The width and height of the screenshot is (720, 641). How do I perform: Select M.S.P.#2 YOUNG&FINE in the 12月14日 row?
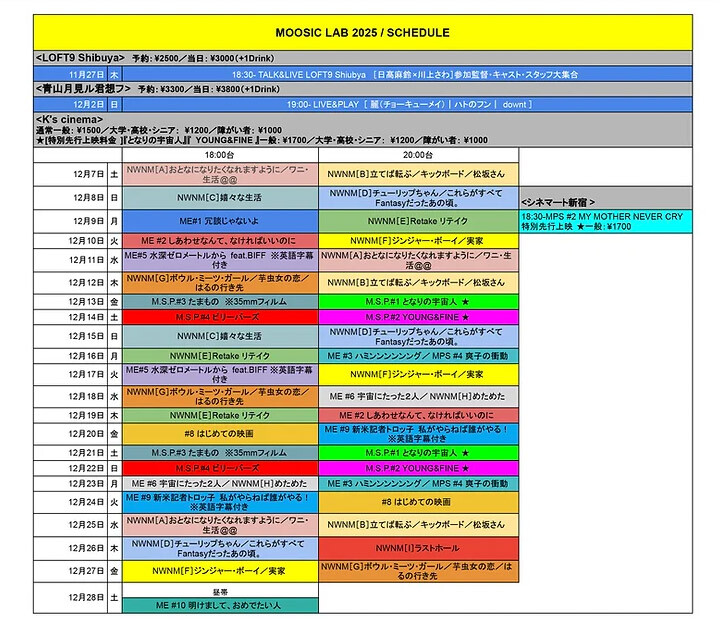coord(418,317)
